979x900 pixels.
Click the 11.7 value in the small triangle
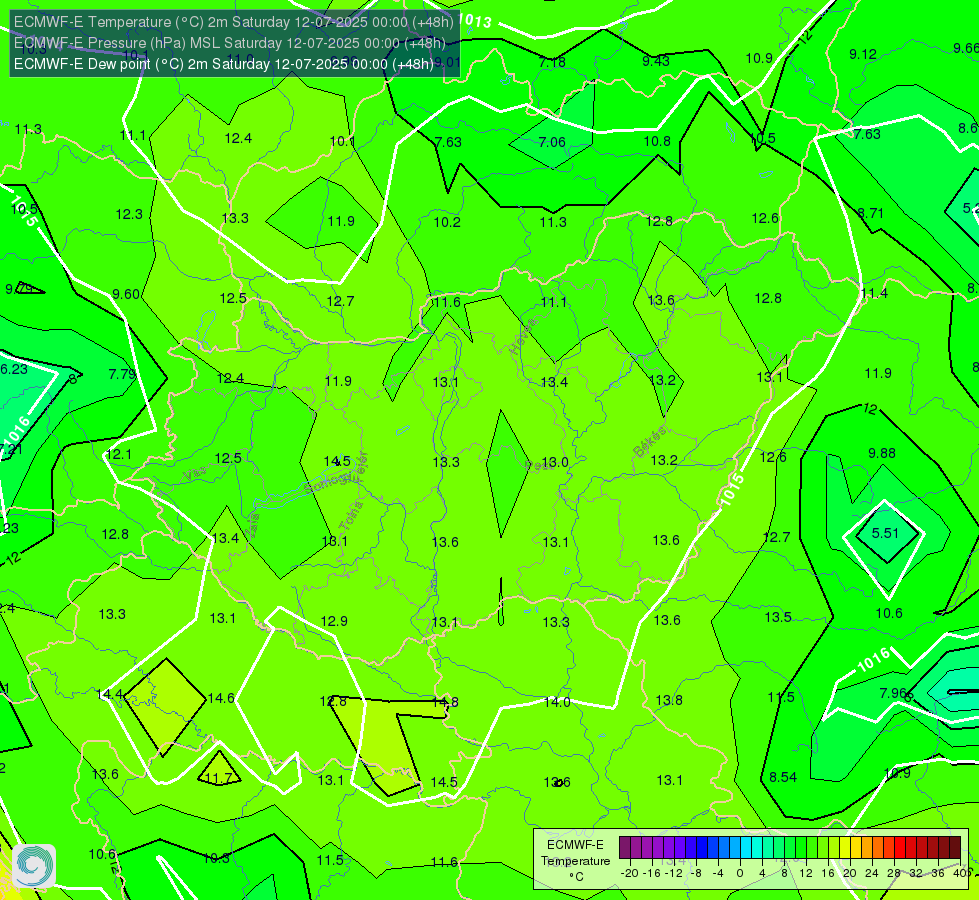click(219, 778)
